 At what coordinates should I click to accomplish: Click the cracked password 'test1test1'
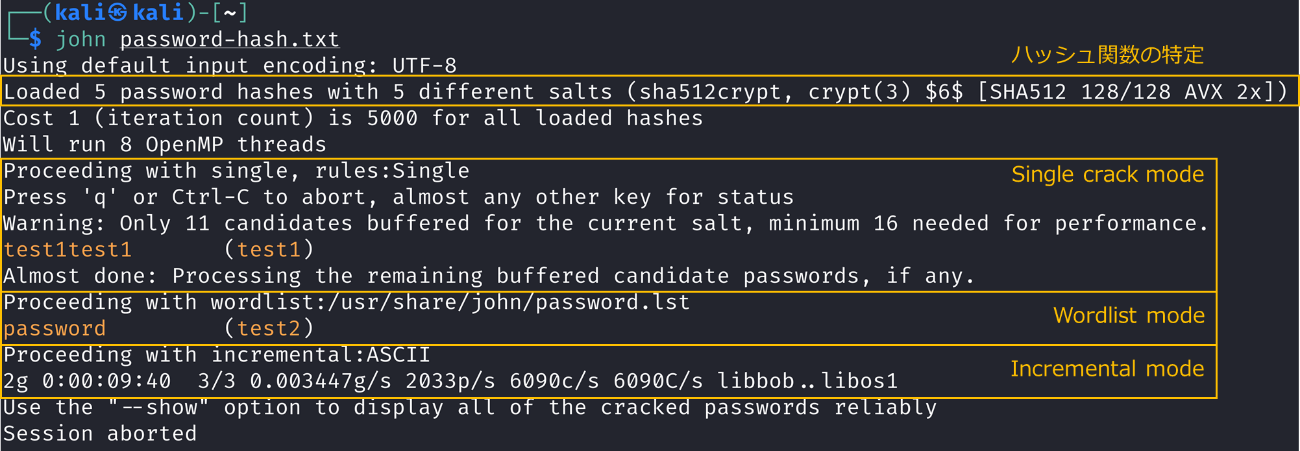68,249
